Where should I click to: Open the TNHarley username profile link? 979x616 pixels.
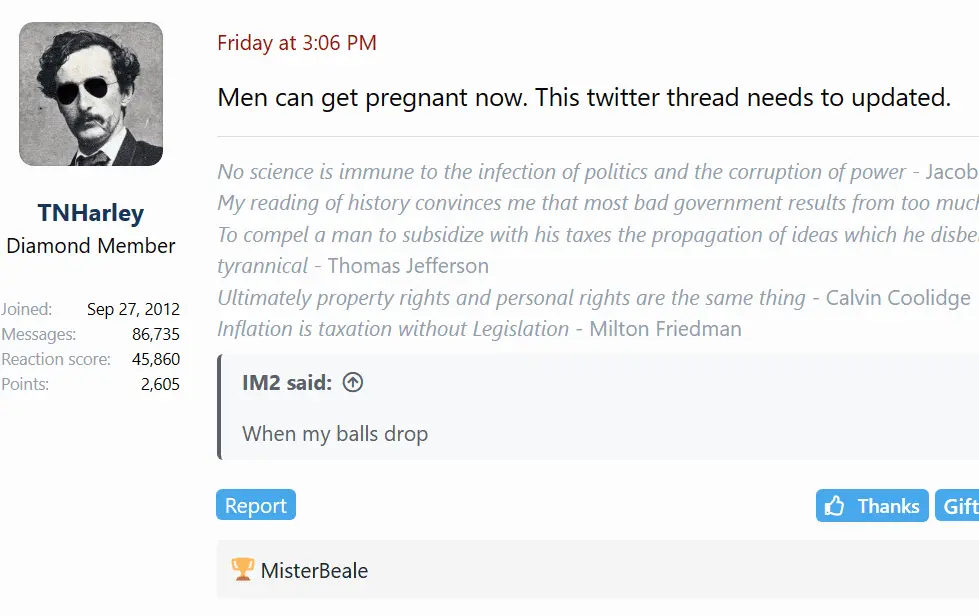(x=91, y=213)
